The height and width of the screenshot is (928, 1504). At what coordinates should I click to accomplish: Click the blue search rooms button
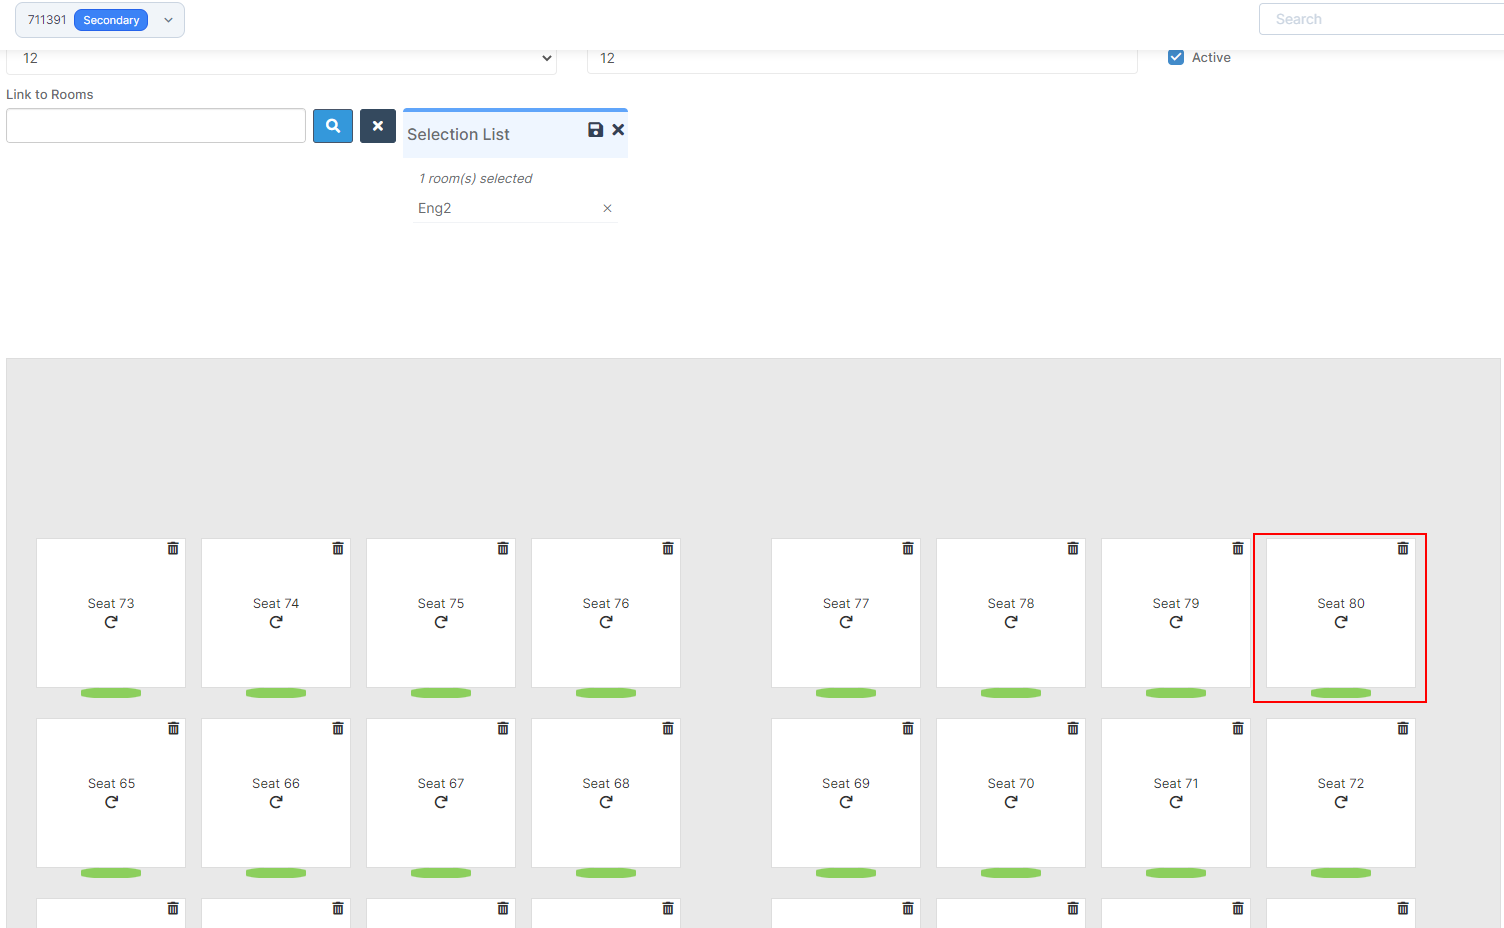pyautogui.click(x=333, y=126)
